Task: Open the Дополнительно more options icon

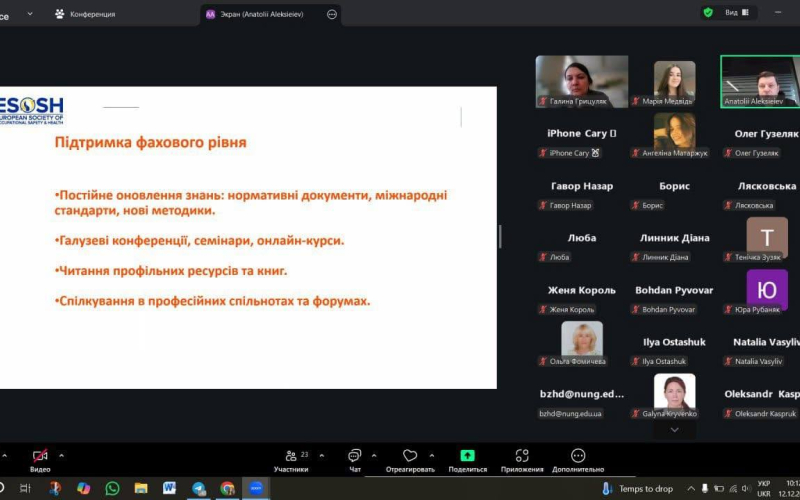Action: click(x=577, y=456)
